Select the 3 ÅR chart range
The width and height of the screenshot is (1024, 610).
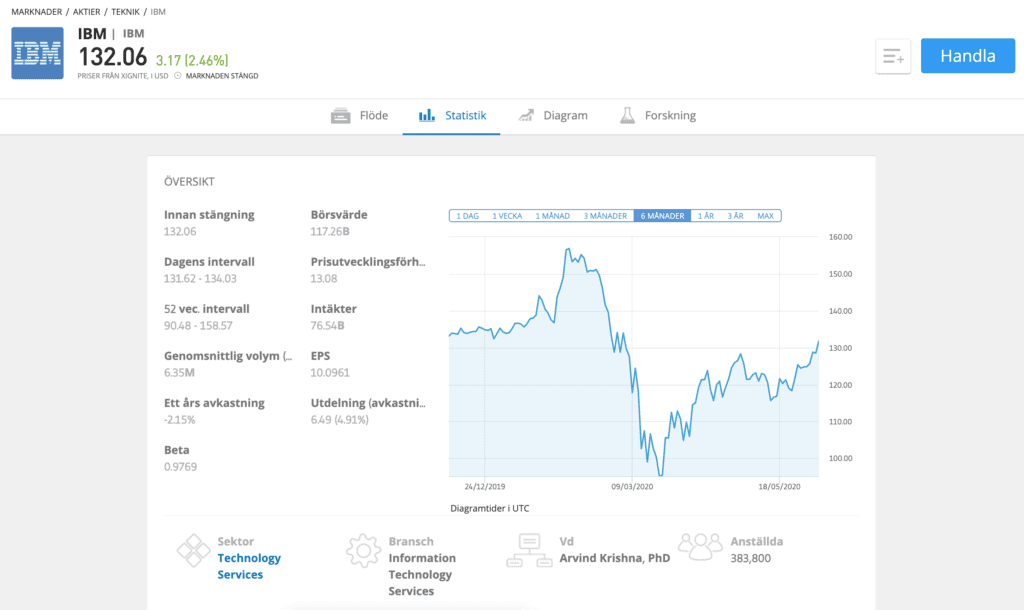(x=735, y=216)
